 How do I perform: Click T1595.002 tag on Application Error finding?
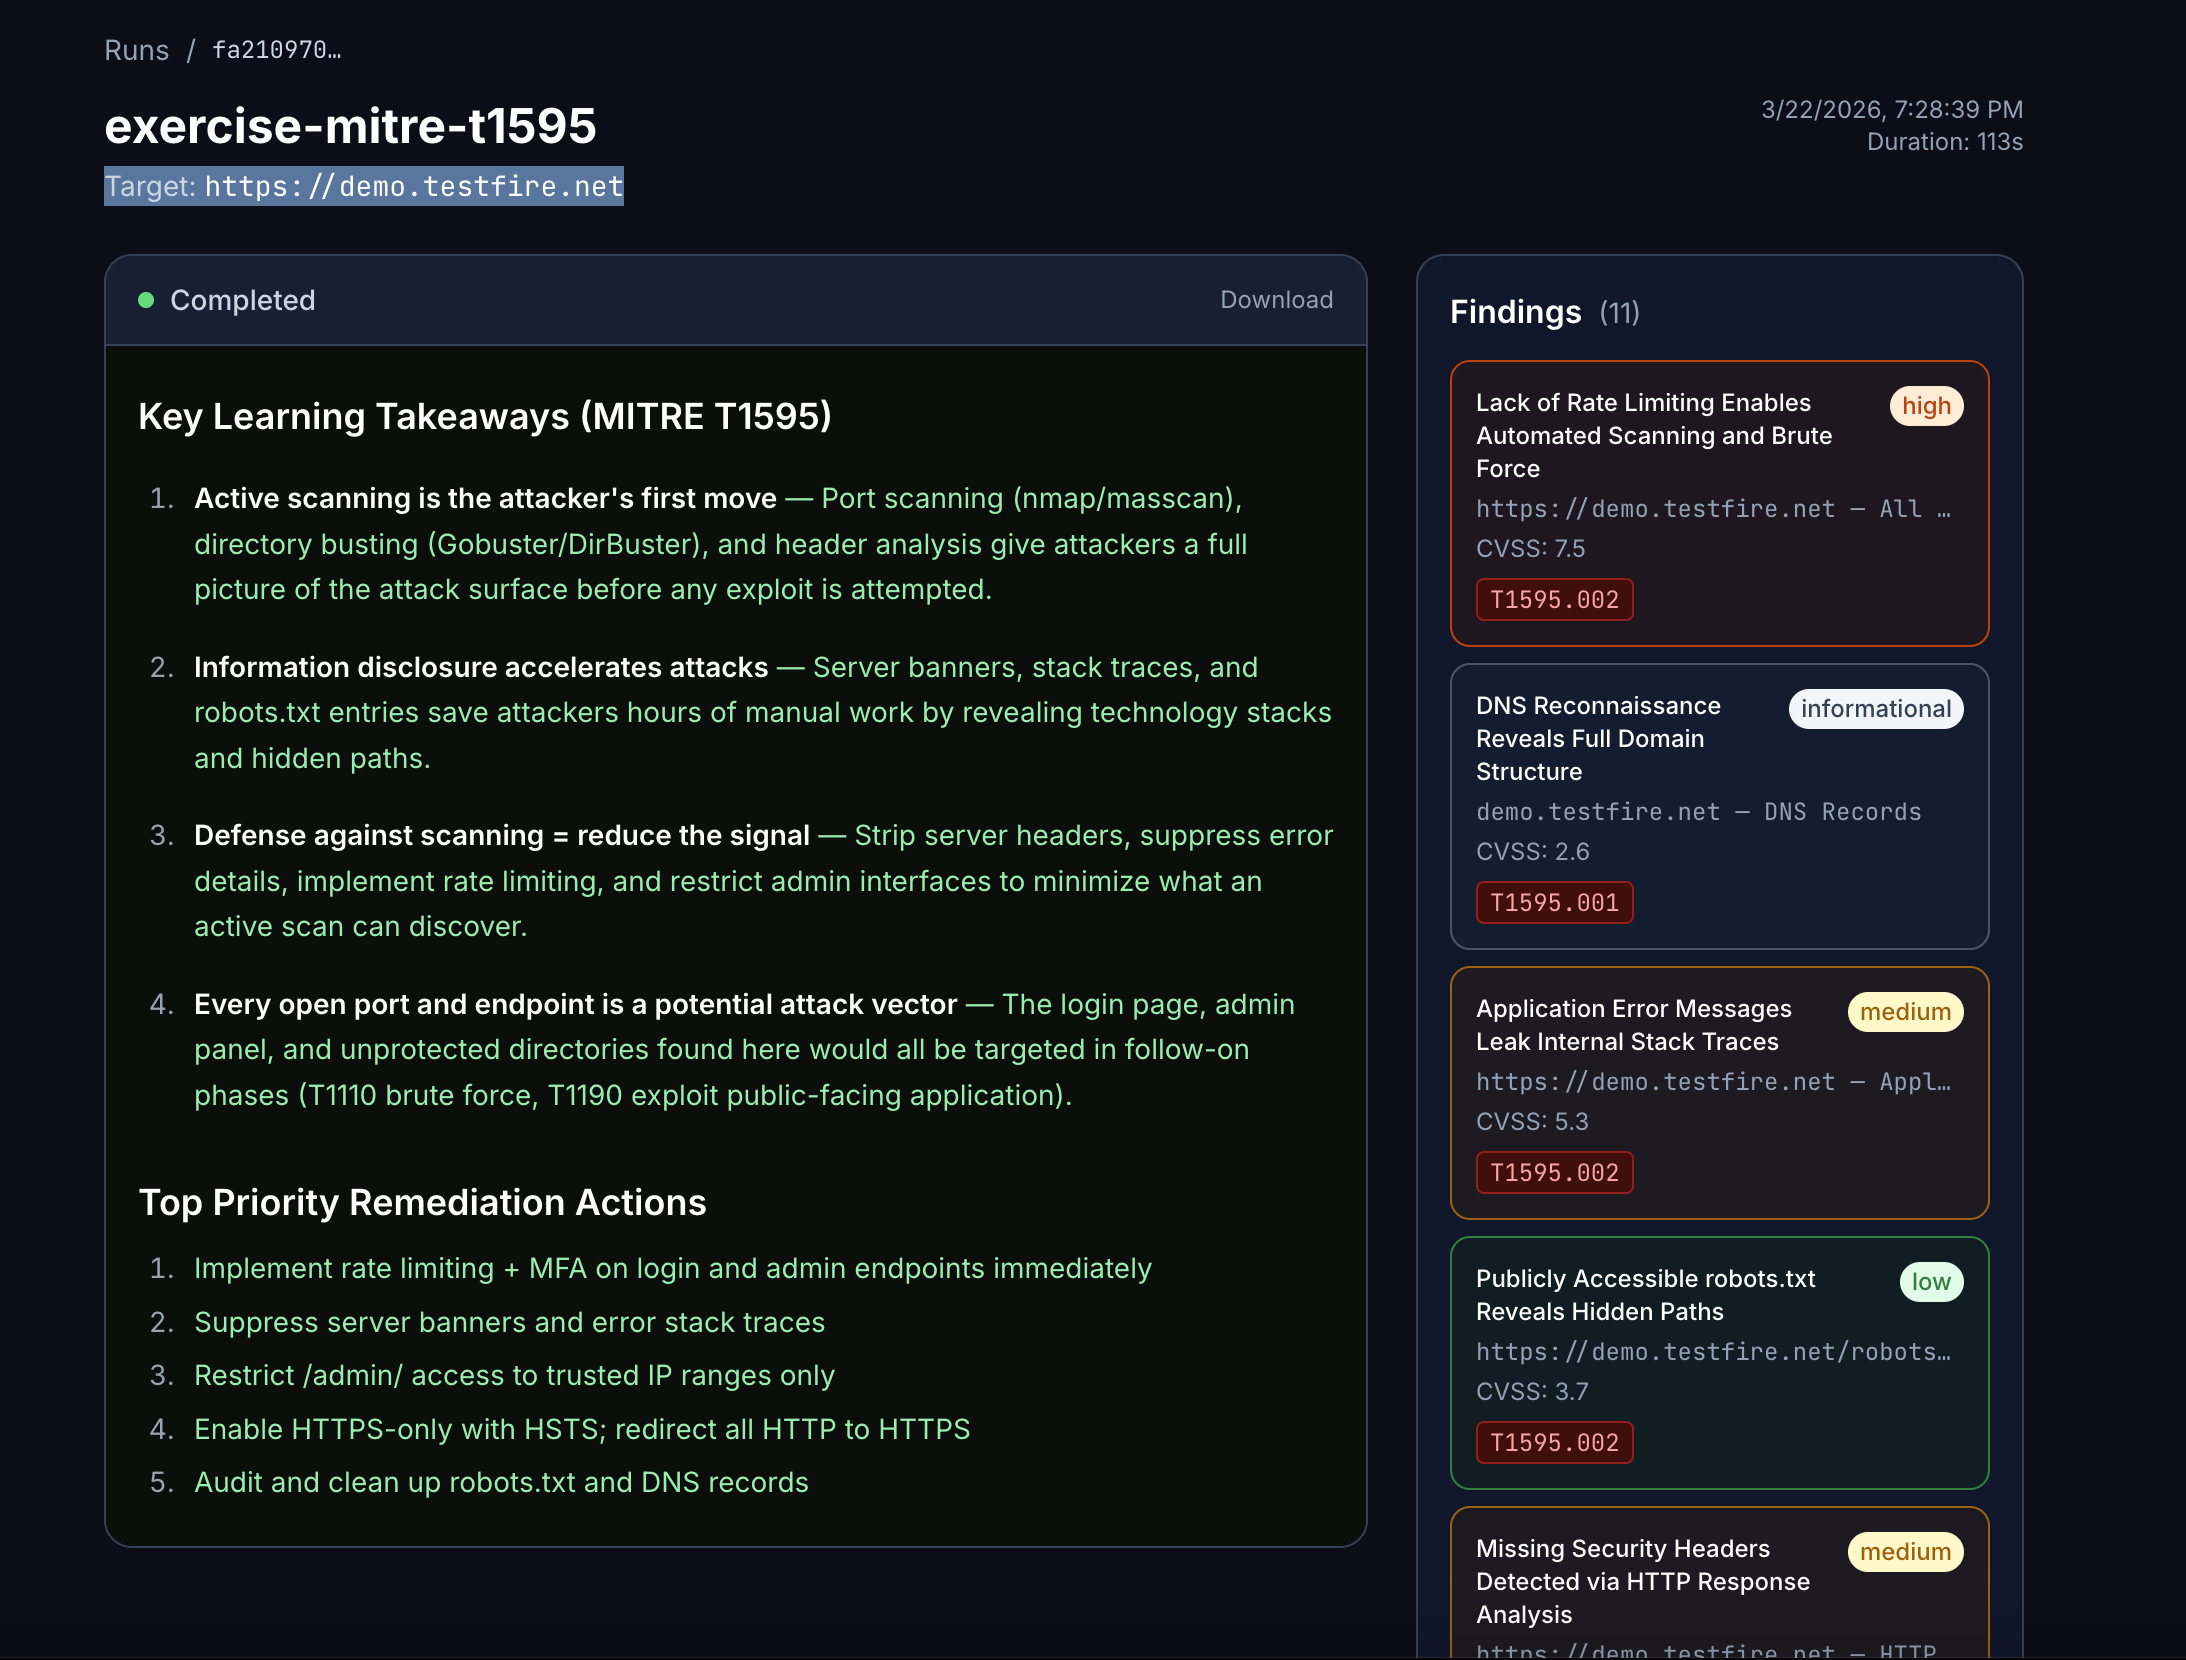click(x=1554, y=1173)
